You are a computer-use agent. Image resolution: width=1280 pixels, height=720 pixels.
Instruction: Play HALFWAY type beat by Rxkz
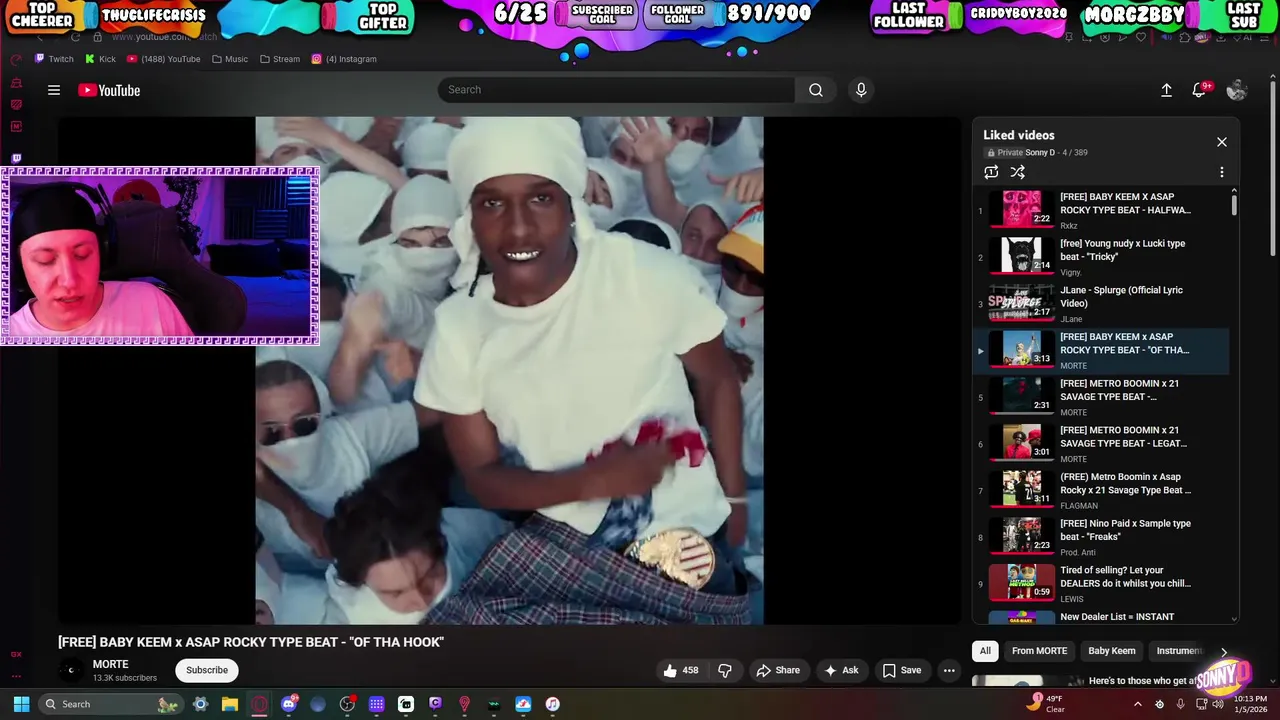1100,210
